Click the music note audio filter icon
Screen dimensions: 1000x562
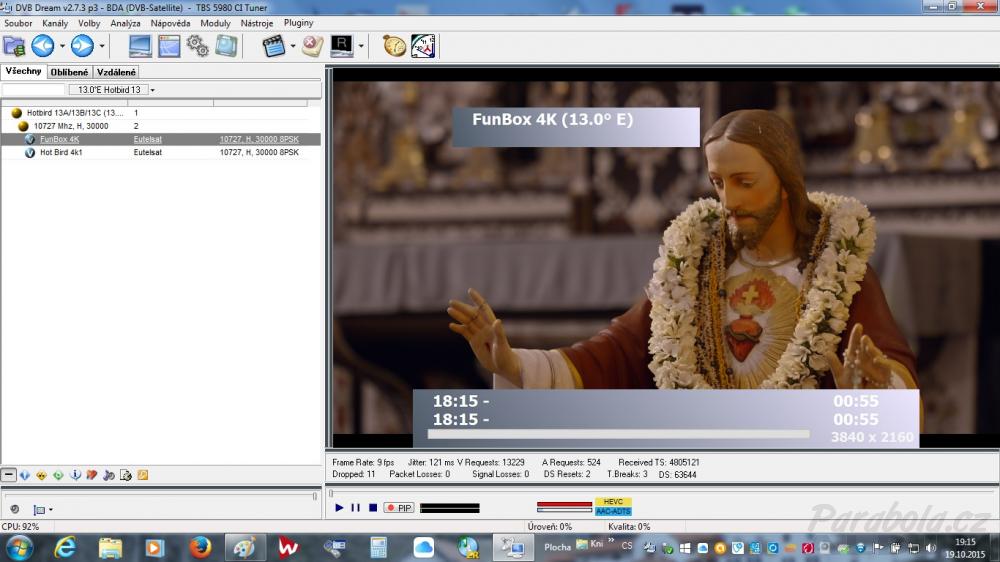tap(109, 475)
